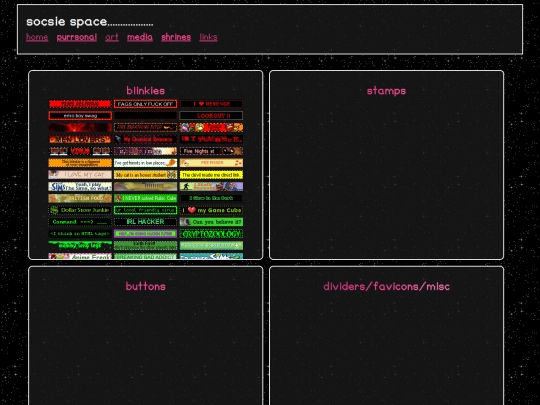Click the 'I ♥ my Game Cube' blinkie

tap(211, 210)
